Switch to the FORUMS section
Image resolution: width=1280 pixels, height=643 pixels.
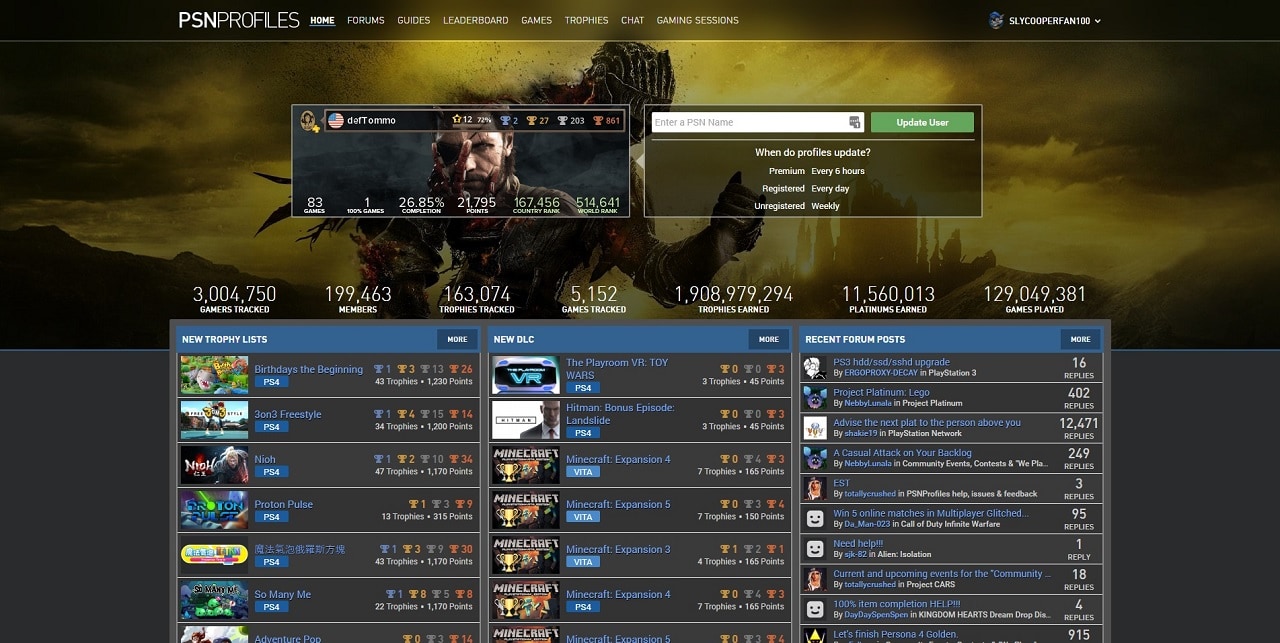coord(365,20)
